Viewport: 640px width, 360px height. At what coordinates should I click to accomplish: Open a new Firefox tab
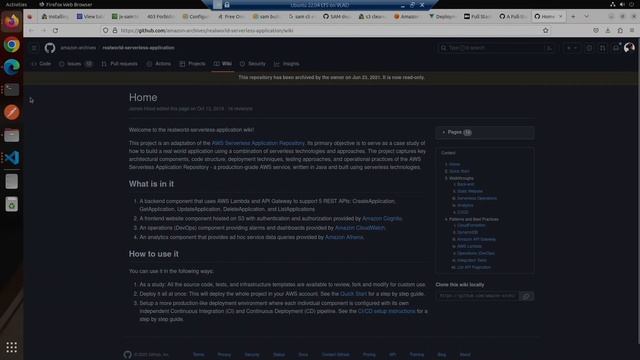573,16
